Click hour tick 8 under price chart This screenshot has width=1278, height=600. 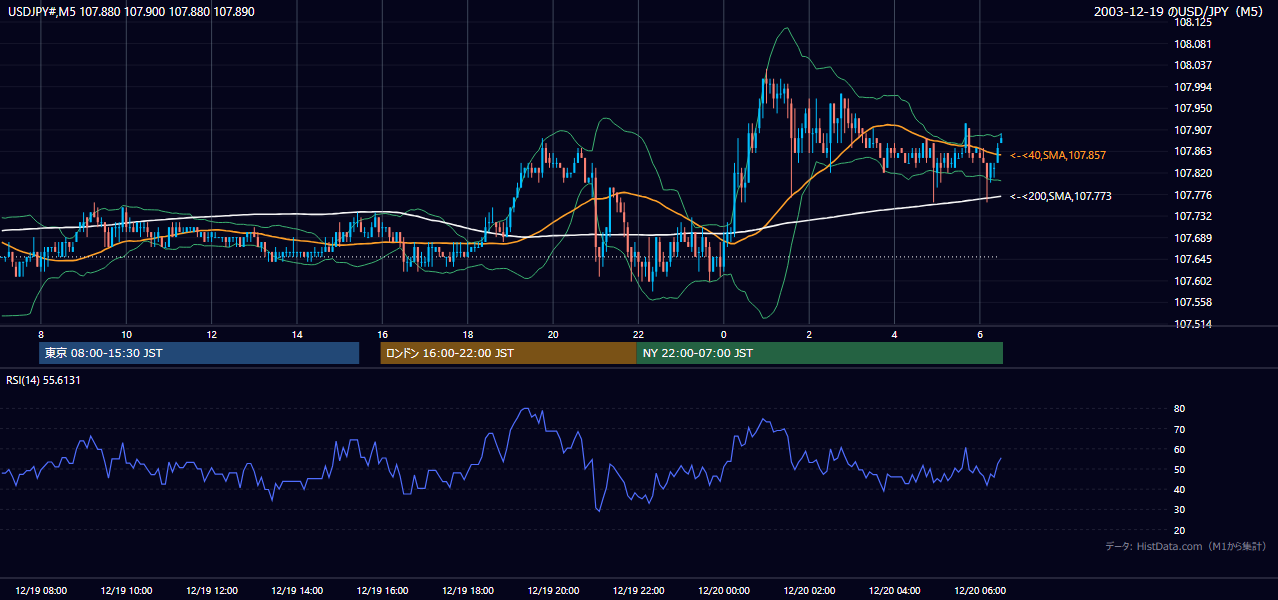point(41,334)
